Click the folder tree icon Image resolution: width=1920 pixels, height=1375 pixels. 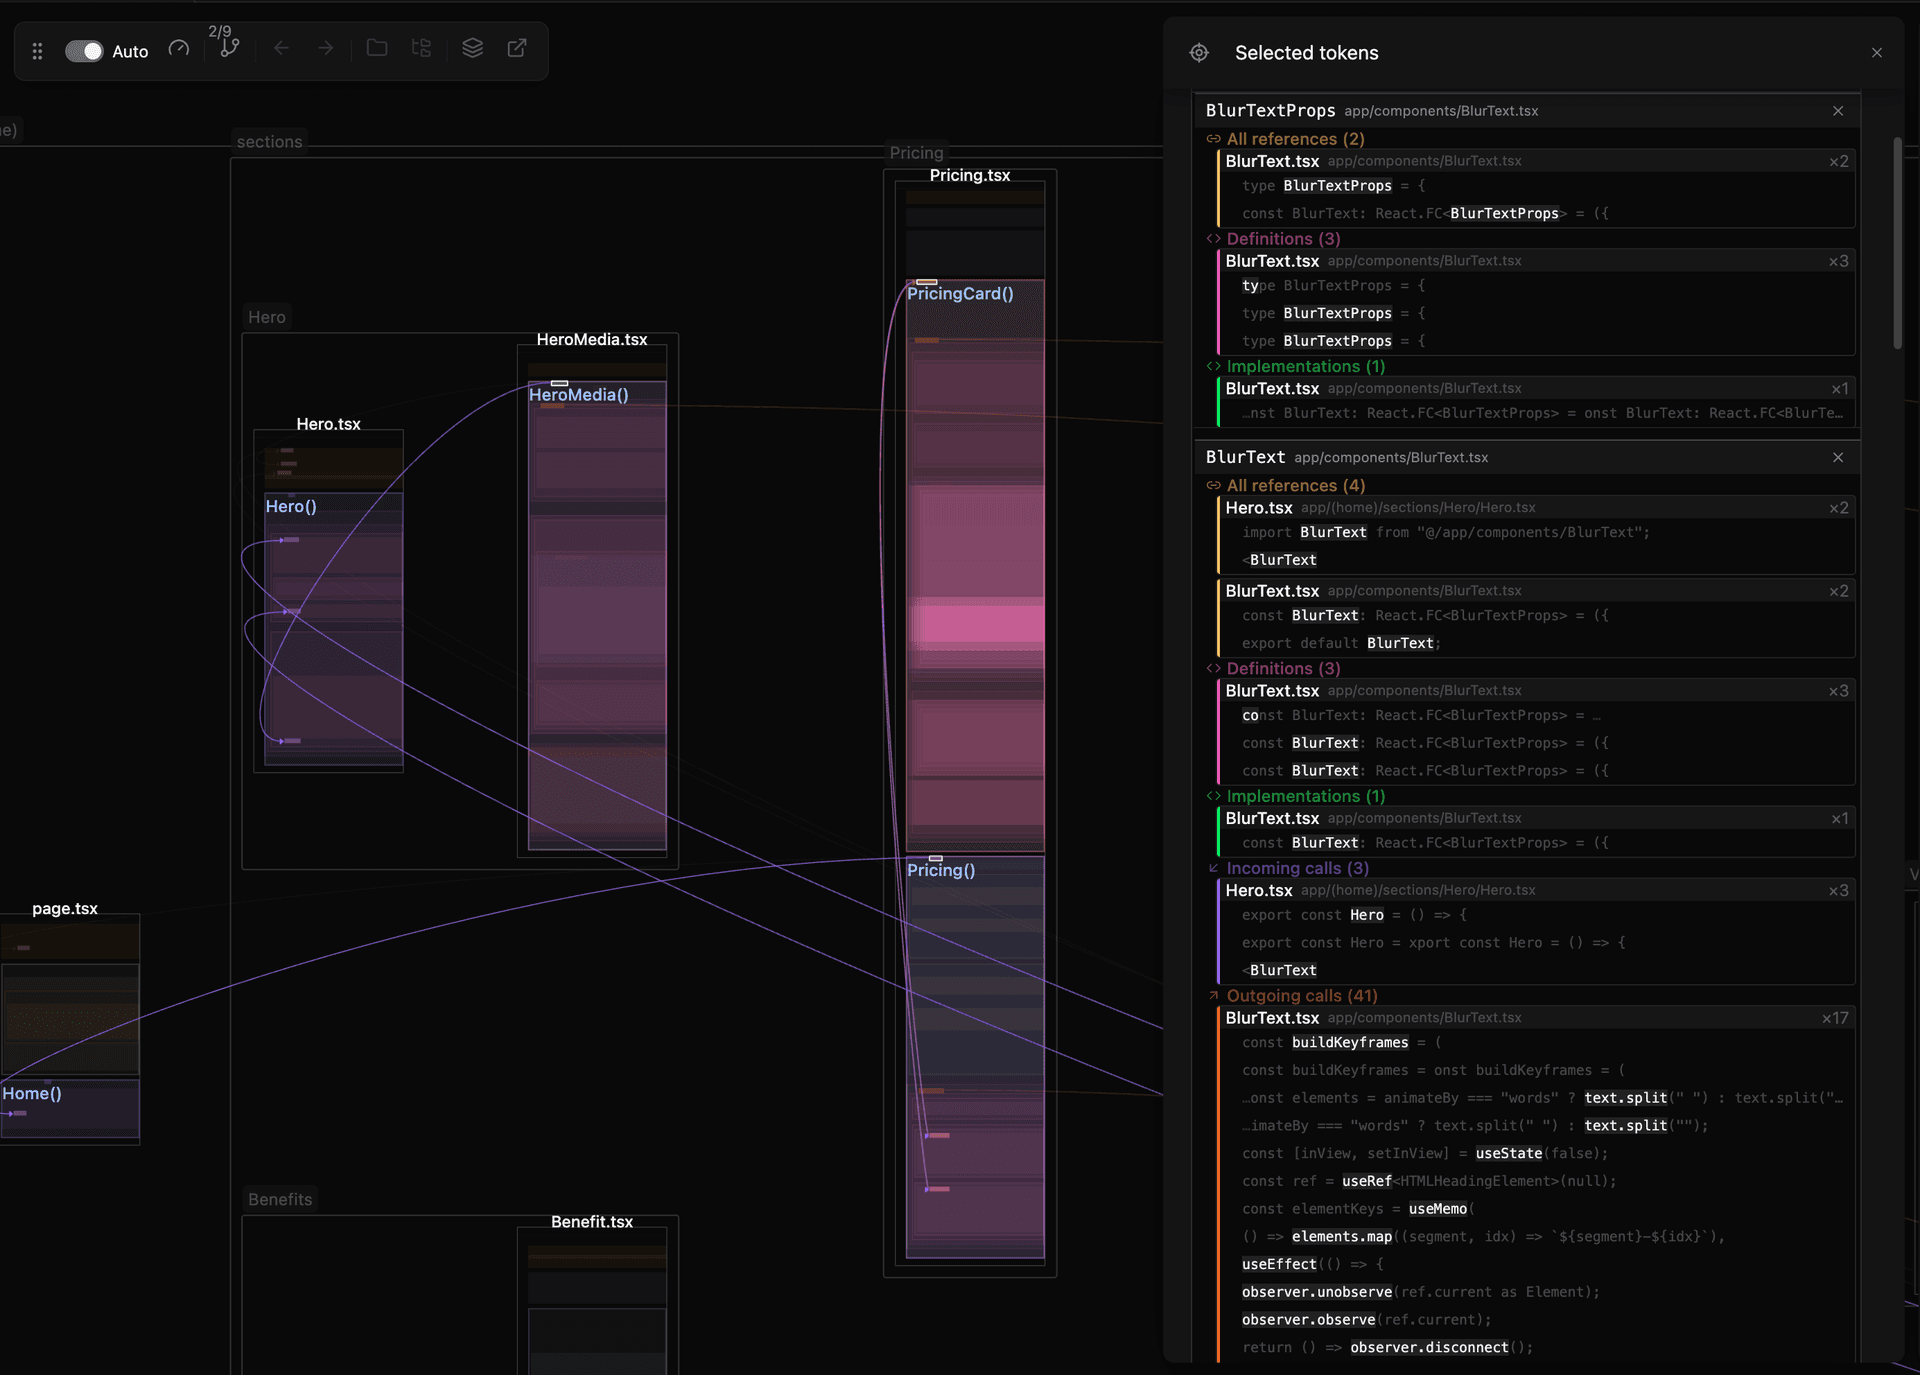click(421, 48)
